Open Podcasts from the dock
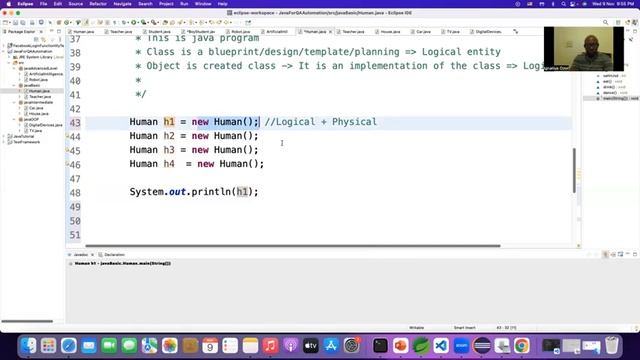The width and height of the screenshot is (640, 360). pos(291,346)
